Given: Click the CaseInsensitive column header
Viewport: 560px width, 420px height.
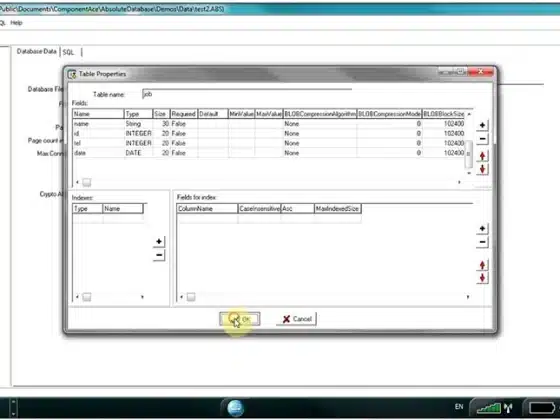Looking at the screenshot, I should [259, 209].
